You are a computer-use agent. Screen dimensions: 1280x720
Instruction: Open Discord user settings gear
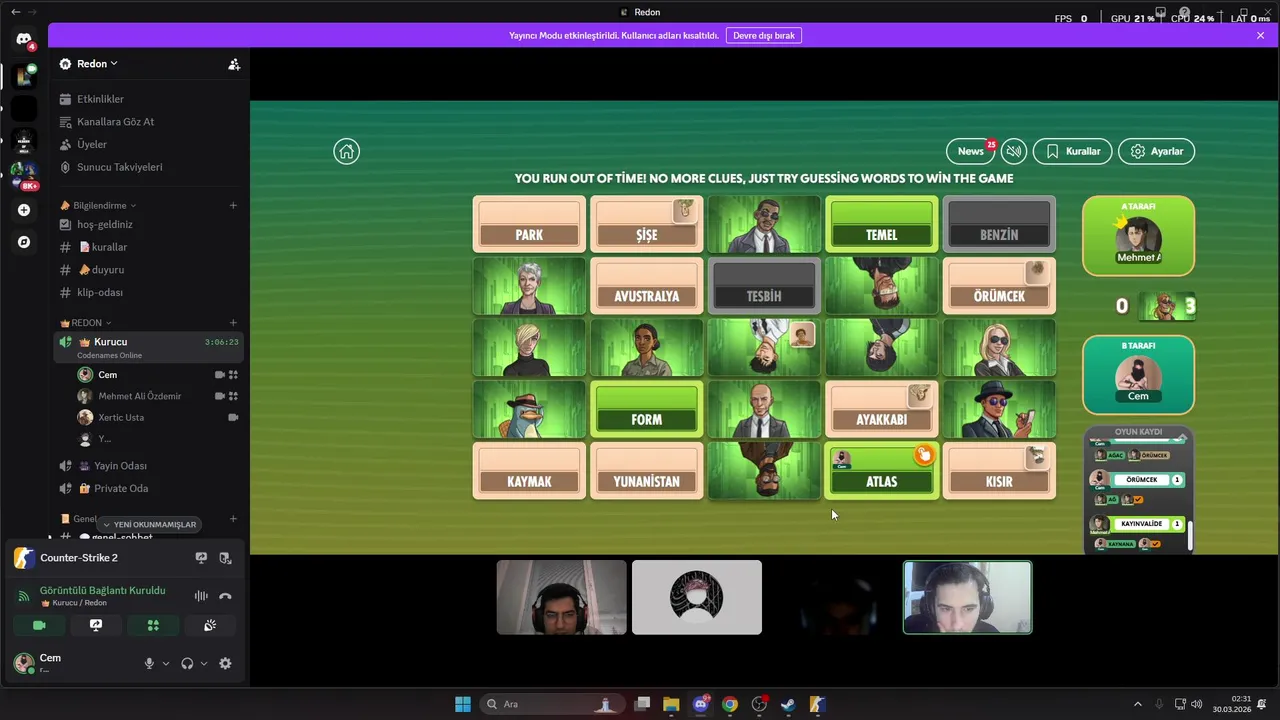tap(225, 663)
